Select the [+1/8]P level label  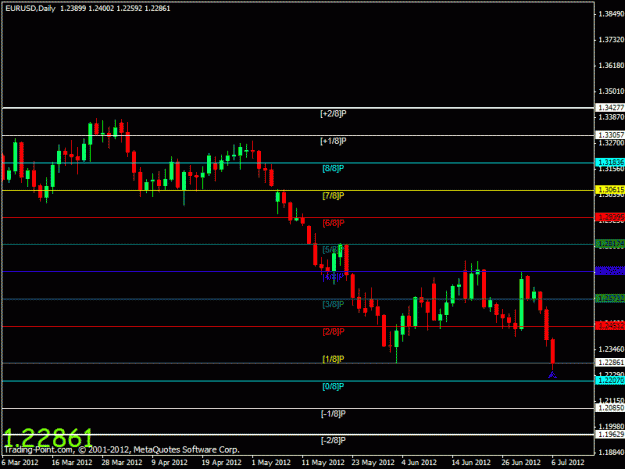click(333, 141)
